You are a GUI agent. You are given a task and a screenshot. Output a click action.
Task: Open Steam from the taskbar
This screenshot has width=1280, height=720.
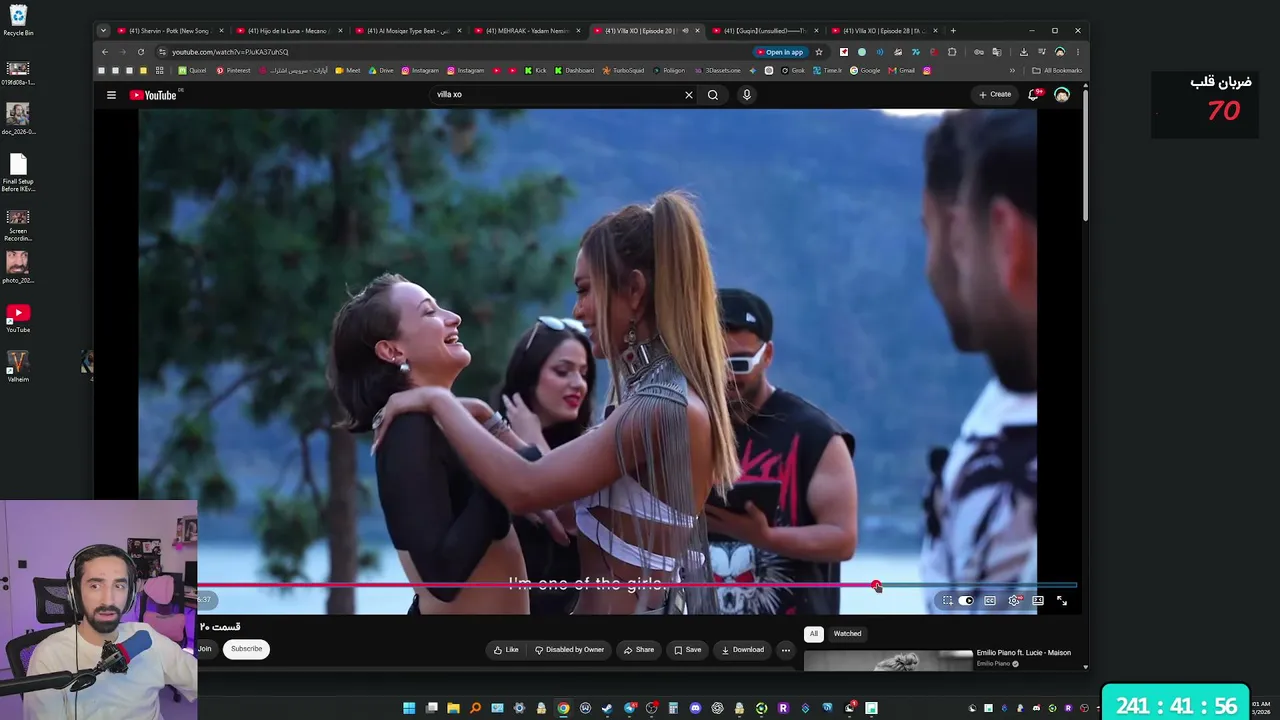[x=607, y=709]
